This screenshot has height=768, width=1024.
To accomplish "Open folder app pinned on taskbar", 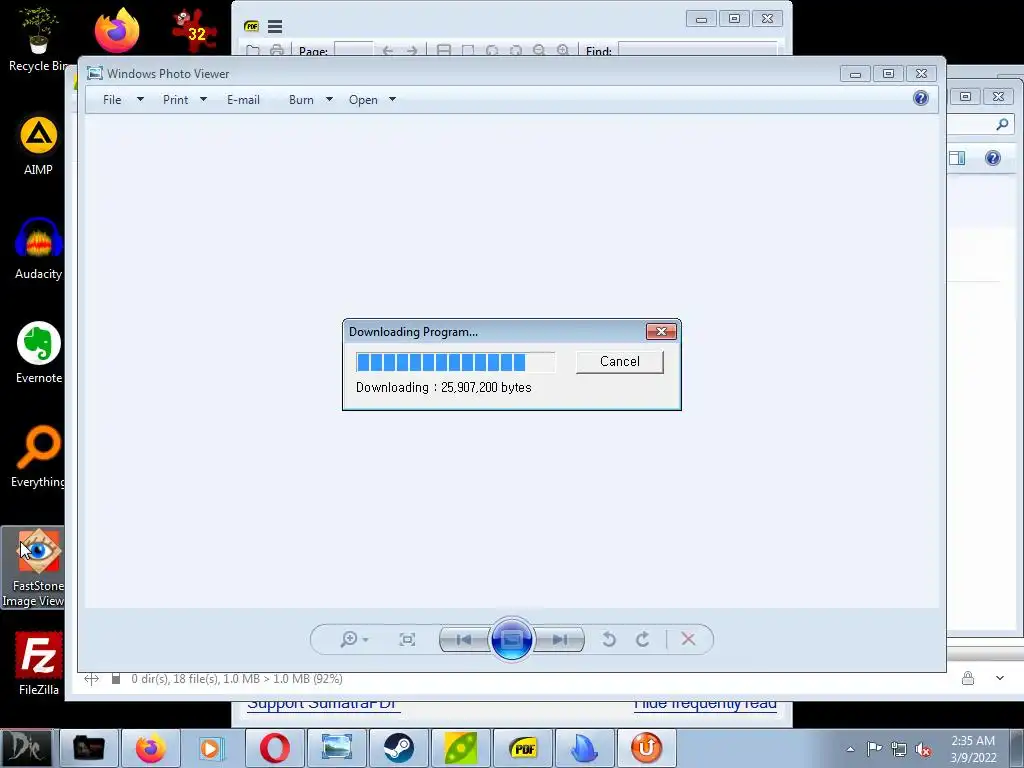I will 89,748.
